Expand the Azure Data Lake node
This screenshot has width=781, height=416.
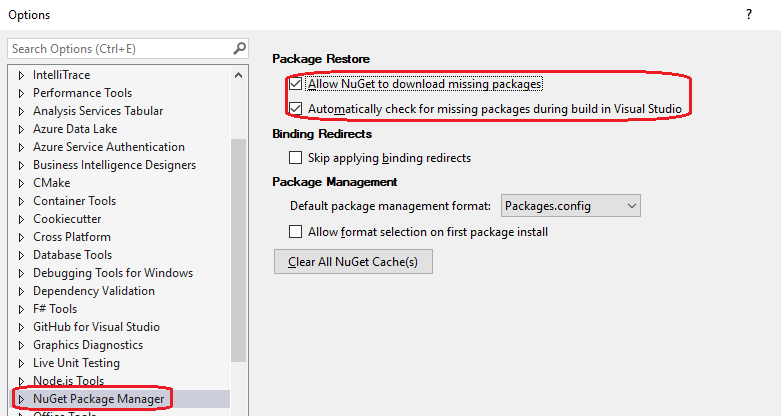click(x=21, y=129)
